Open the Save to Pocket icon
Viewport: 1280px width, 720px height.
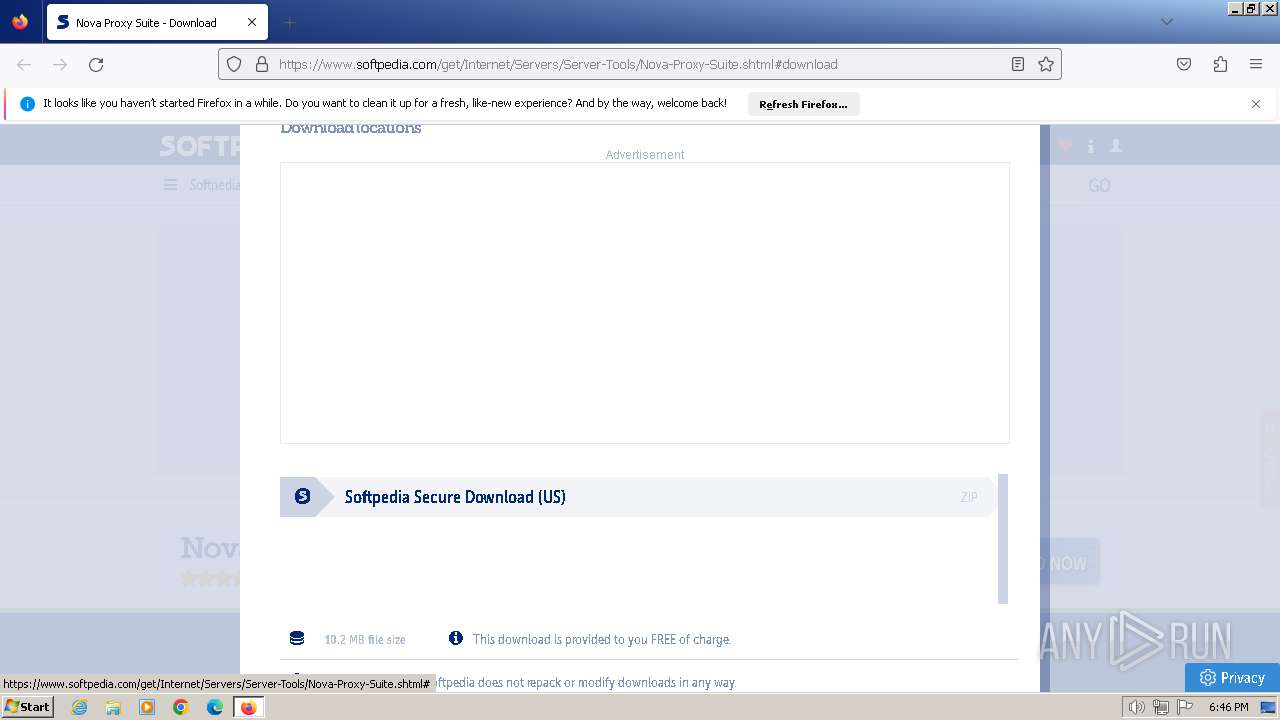tap(1184, 64)
